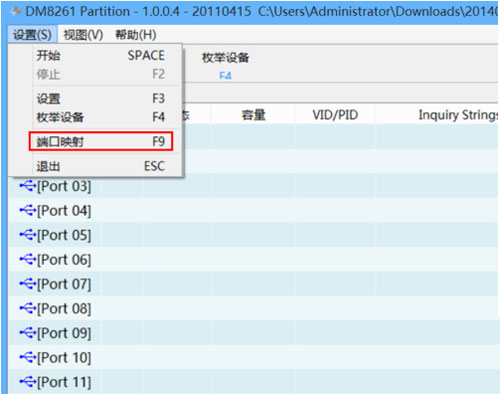500x394 pixels.
Task: Open the 帮助(H) menu
Action: [x=136, y=35]
